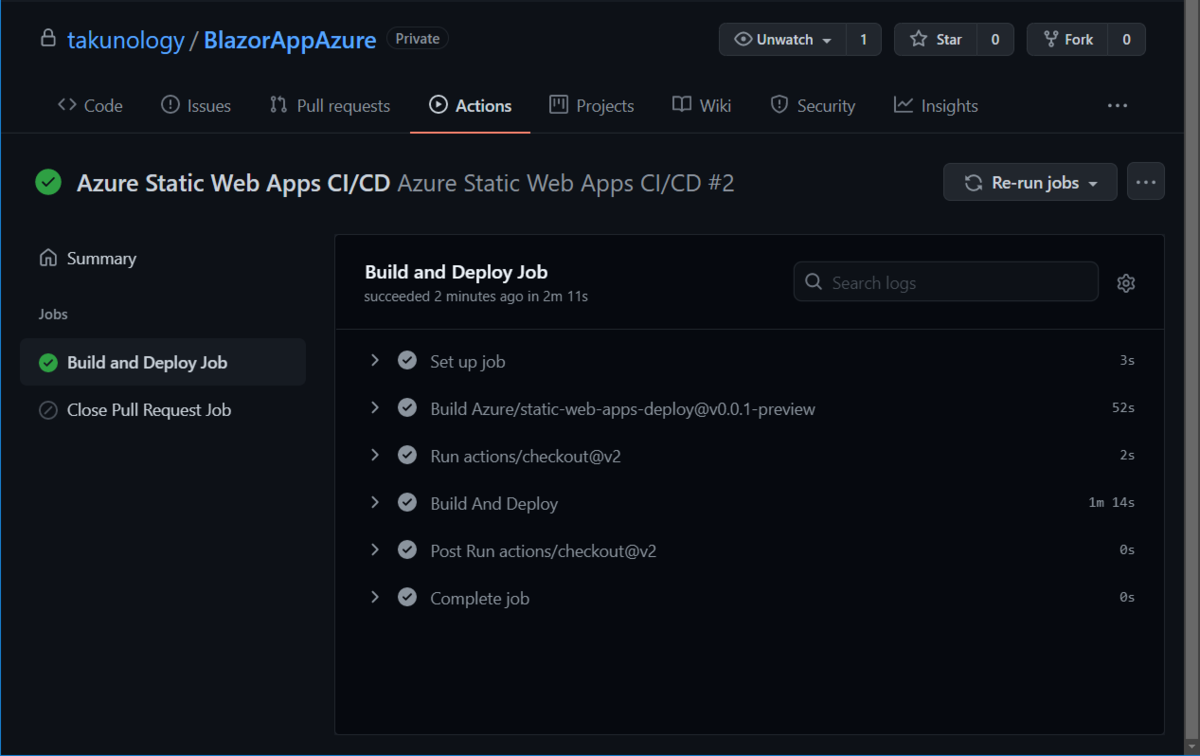Click the fork count 0
The width and height of the screenshot is (1200, 756).
tap(1127, 39)
